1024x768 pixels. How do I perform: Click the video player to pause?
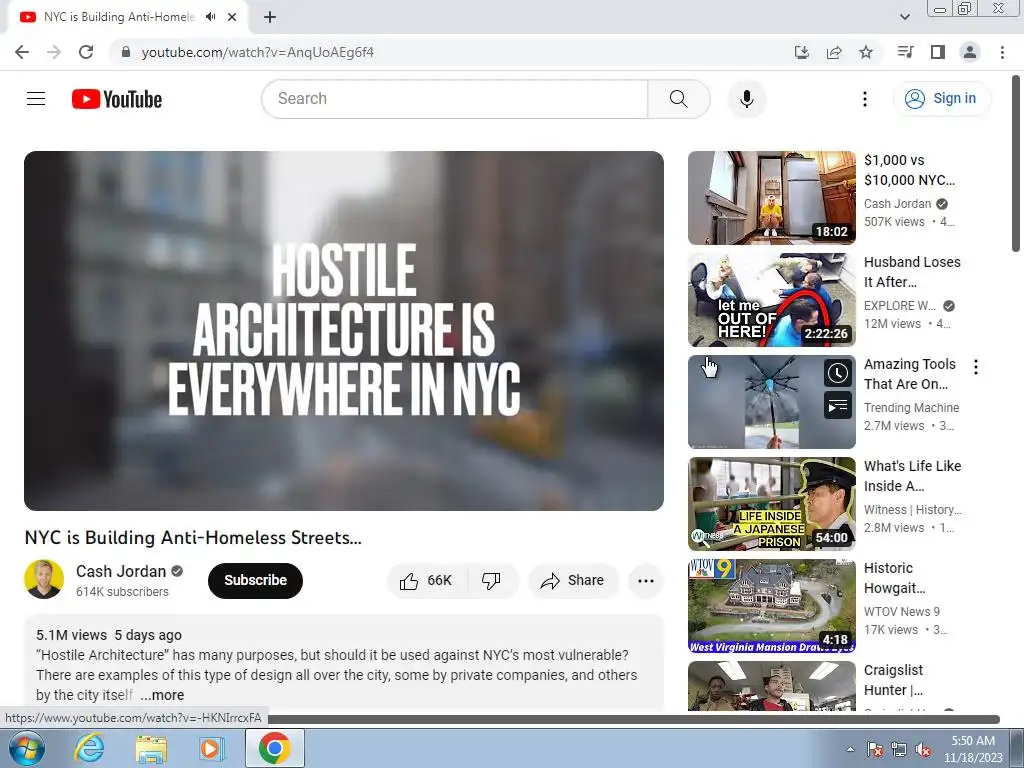344,331
